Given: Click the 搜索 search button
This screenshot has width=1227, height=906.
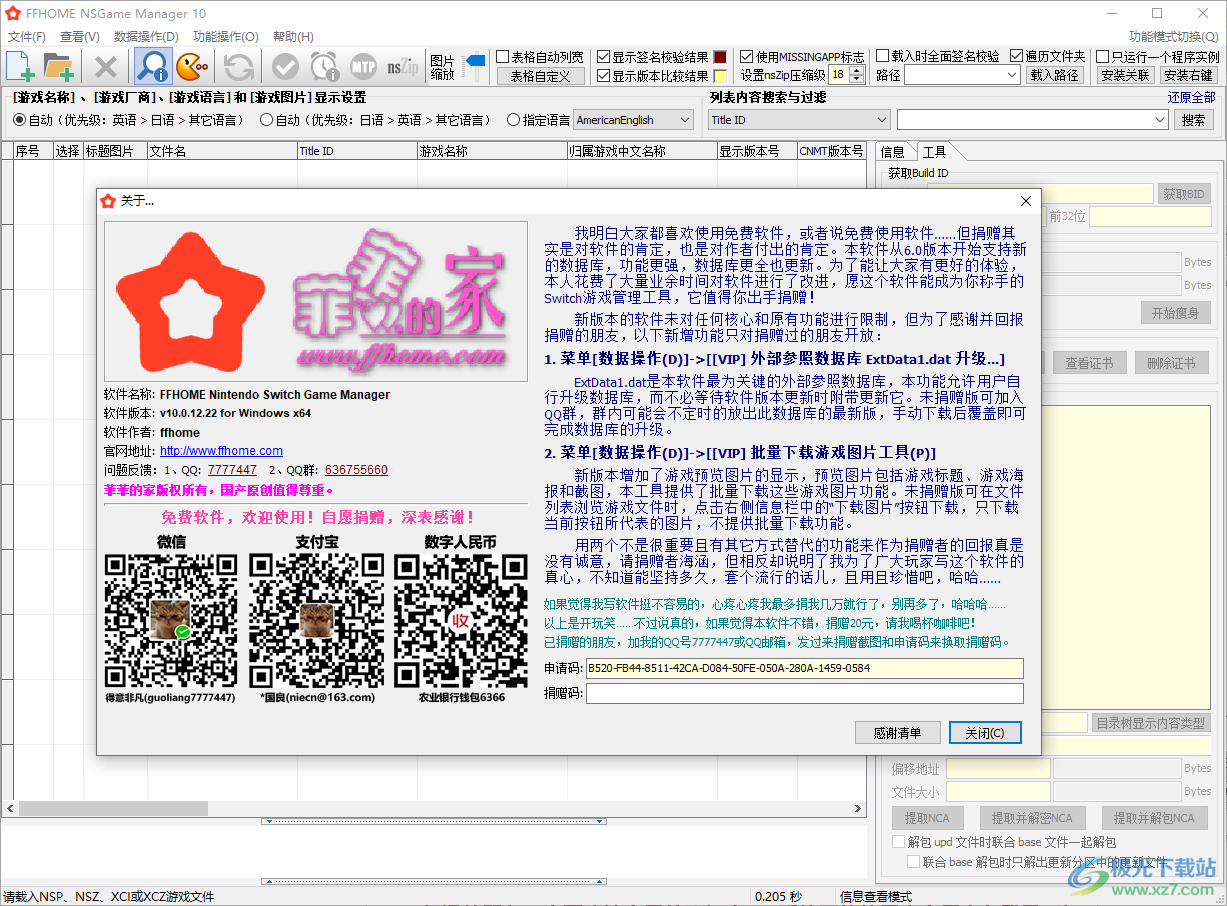Looking at the screenshot, I should (1193, 120).
